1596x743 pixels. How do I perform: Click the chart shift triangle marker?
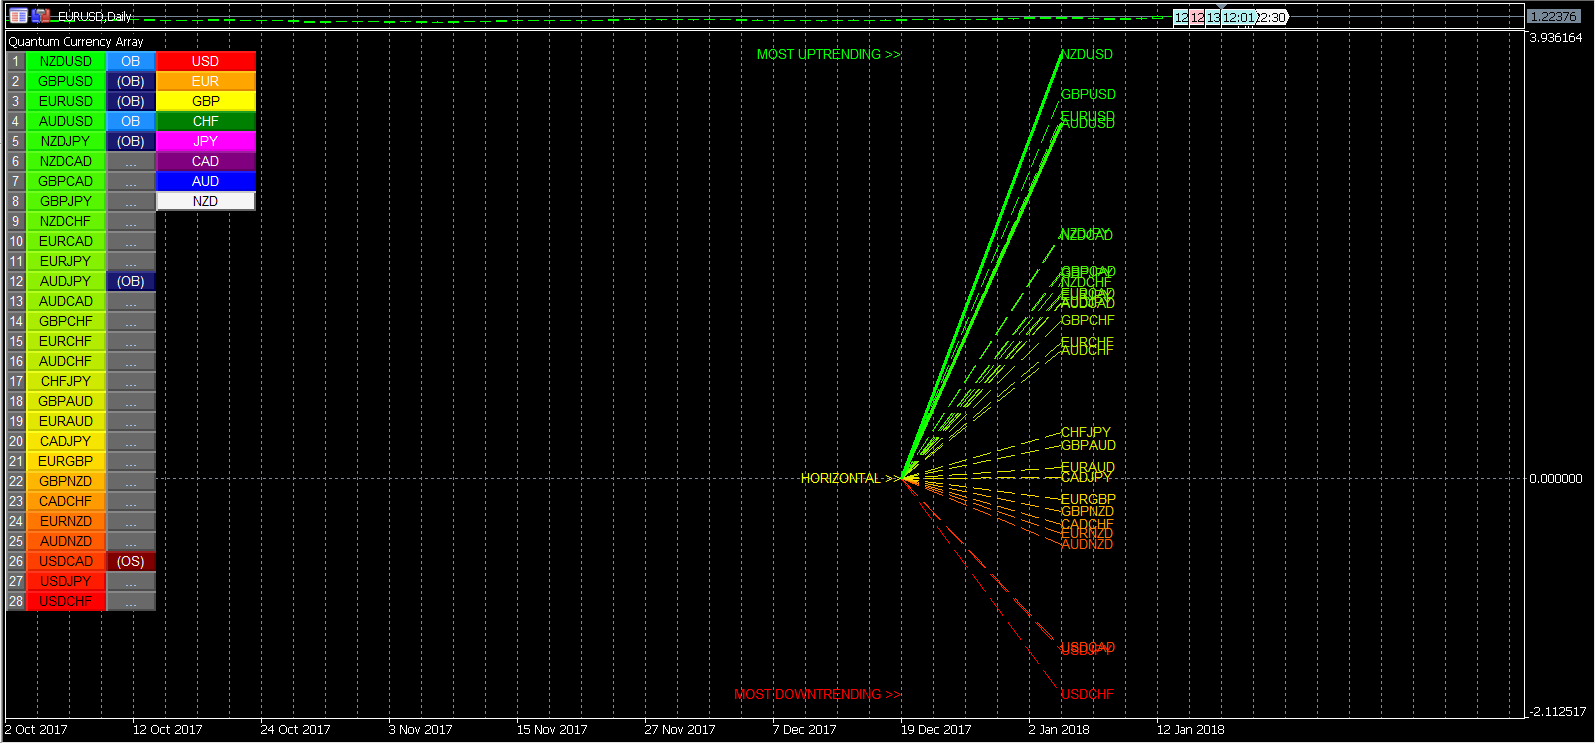pos(1221,8)
